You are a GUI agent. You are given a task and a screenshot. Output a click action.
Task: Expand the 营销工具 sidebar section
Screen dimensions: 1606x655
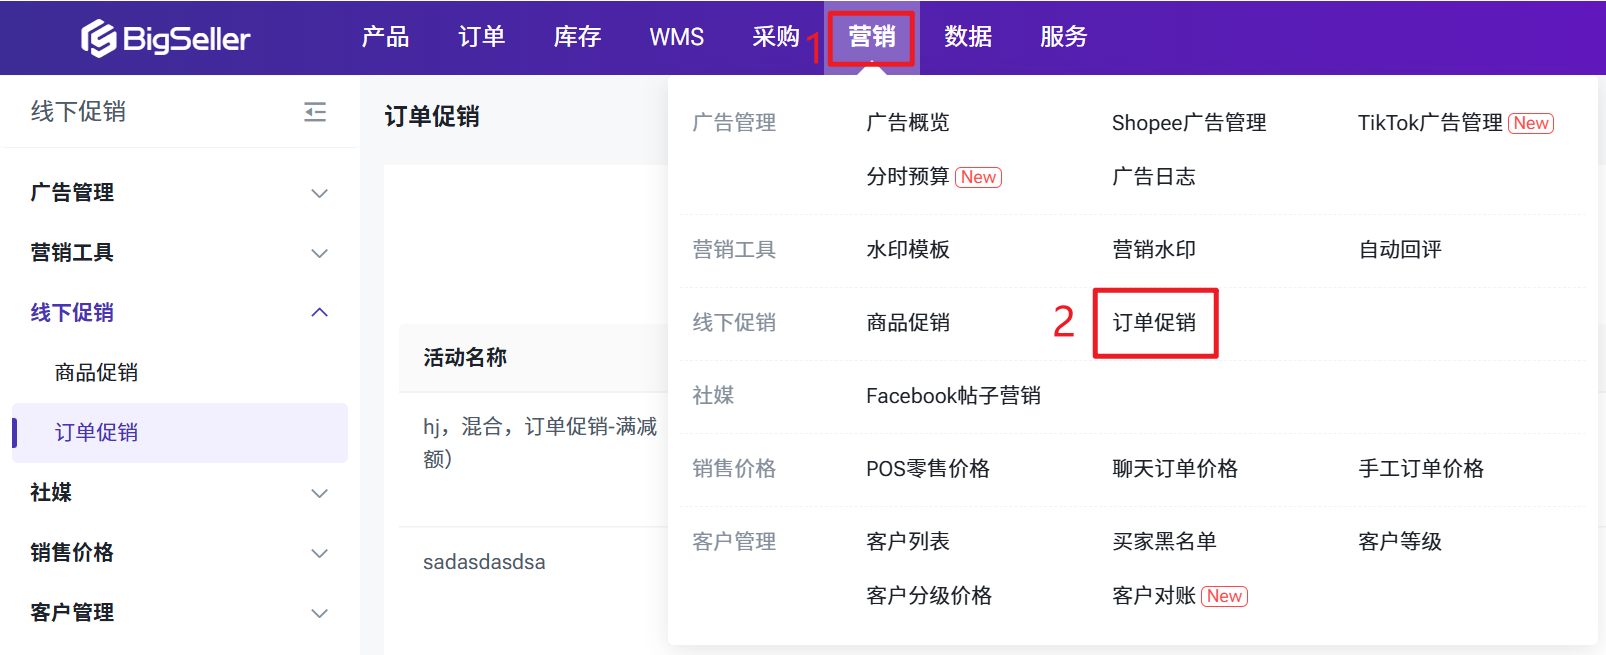319,253
